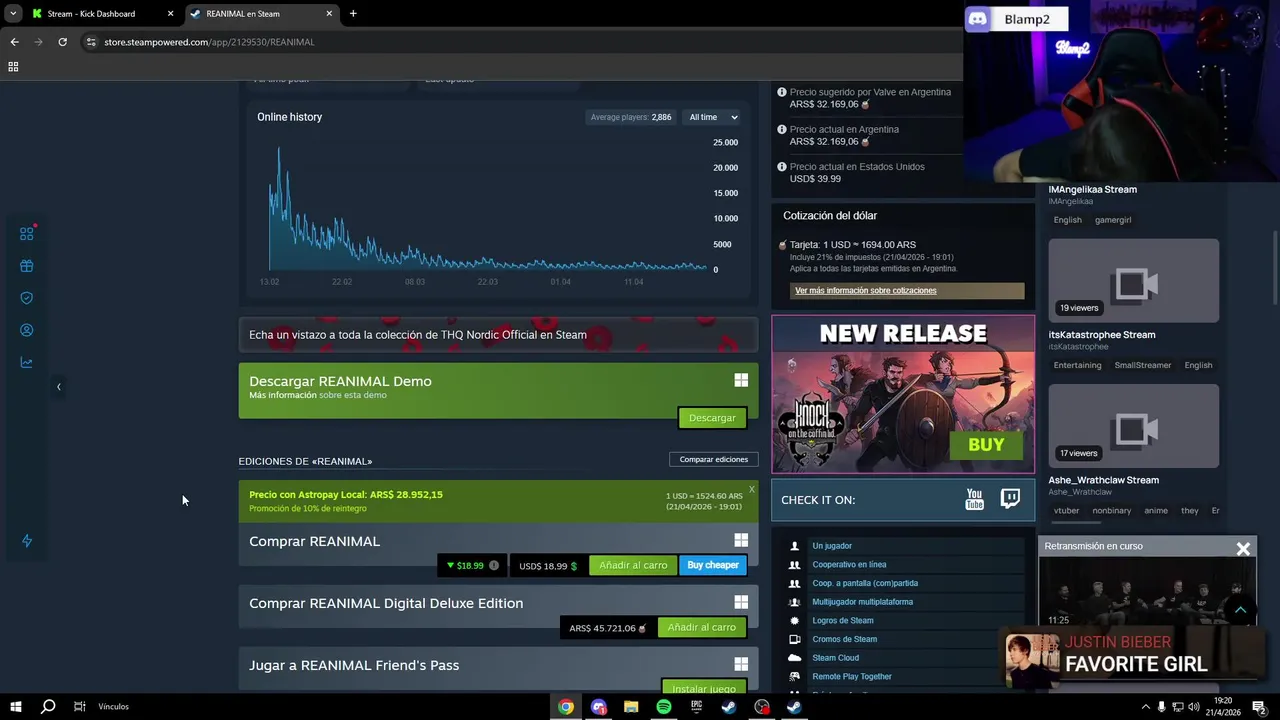The image size is (1280, 720).
Task: Click the info icon next to $18.99 price
Action: click(493, 565)
